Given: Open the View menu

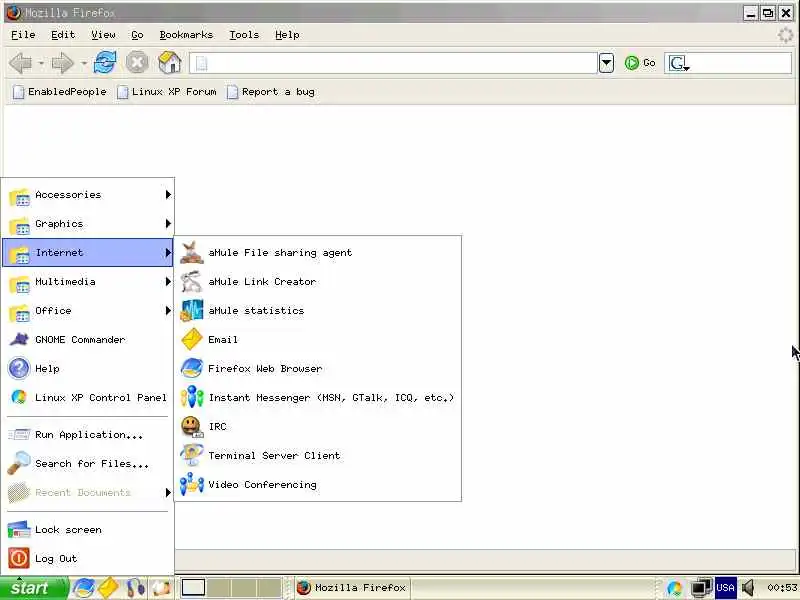Looking at the screenshot, I should tap(103, 35).
